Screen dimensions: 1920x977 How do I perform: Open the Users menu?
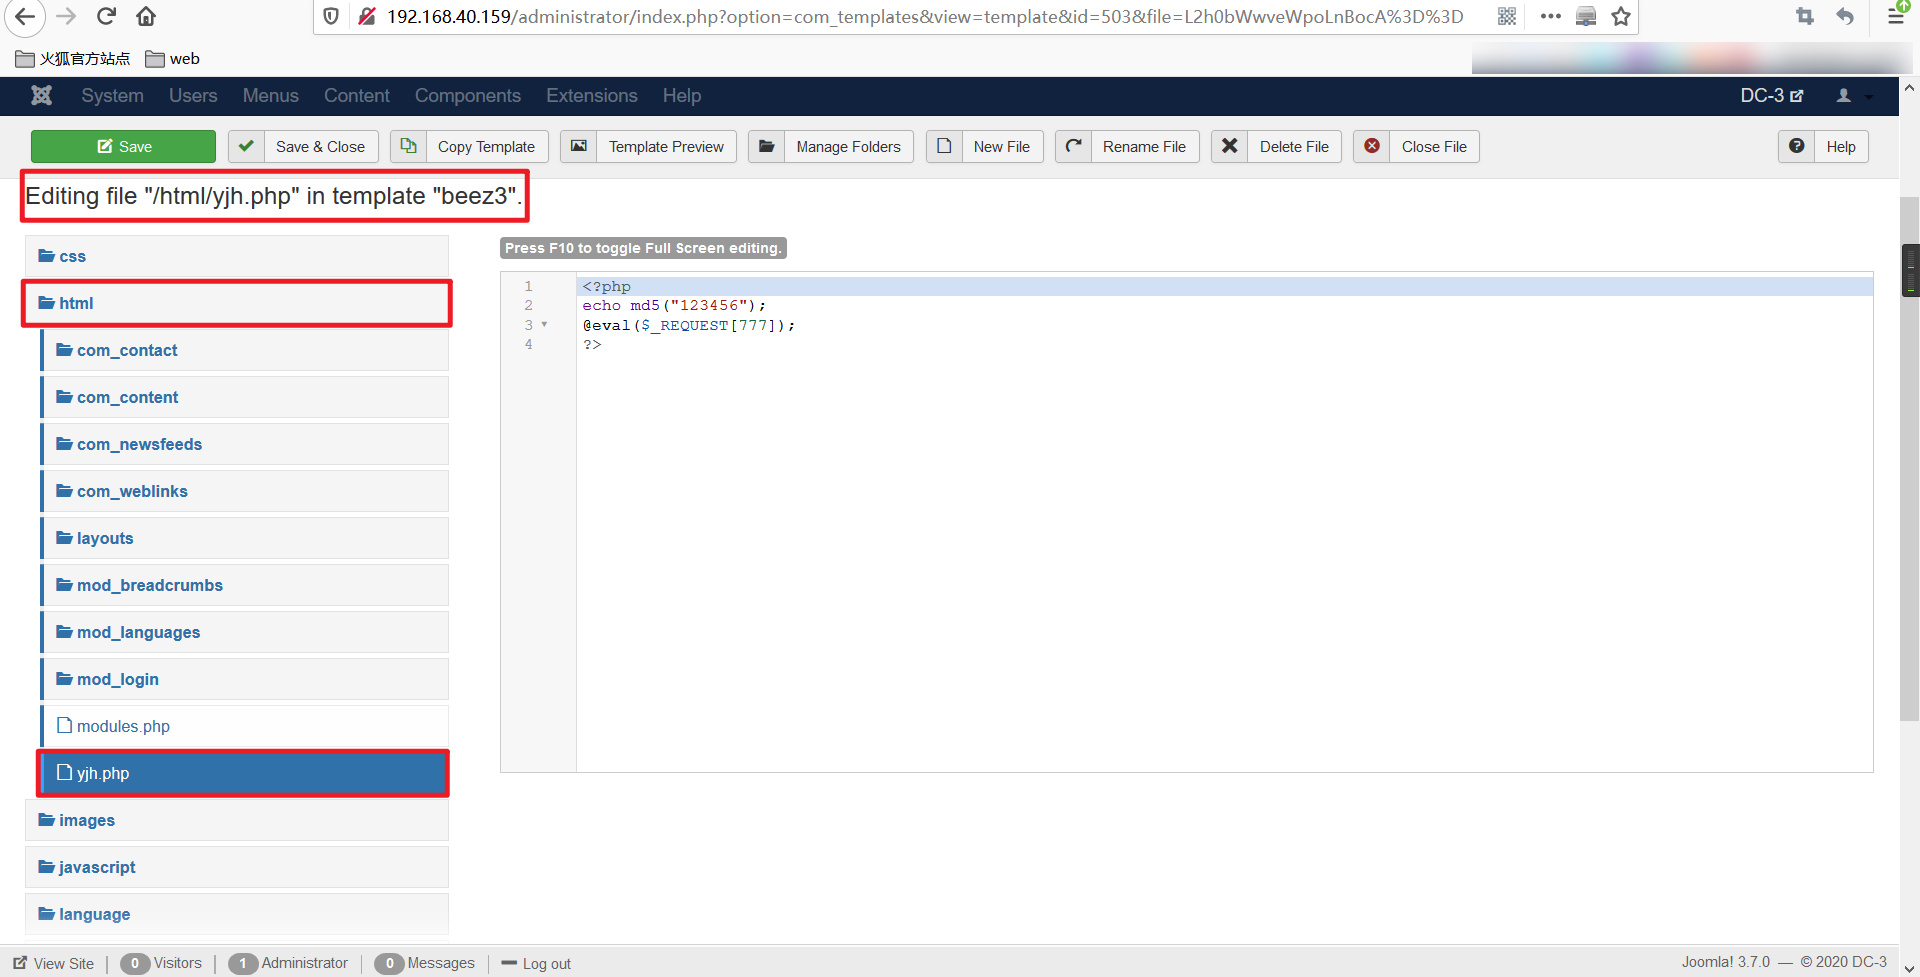coord(193,95)
